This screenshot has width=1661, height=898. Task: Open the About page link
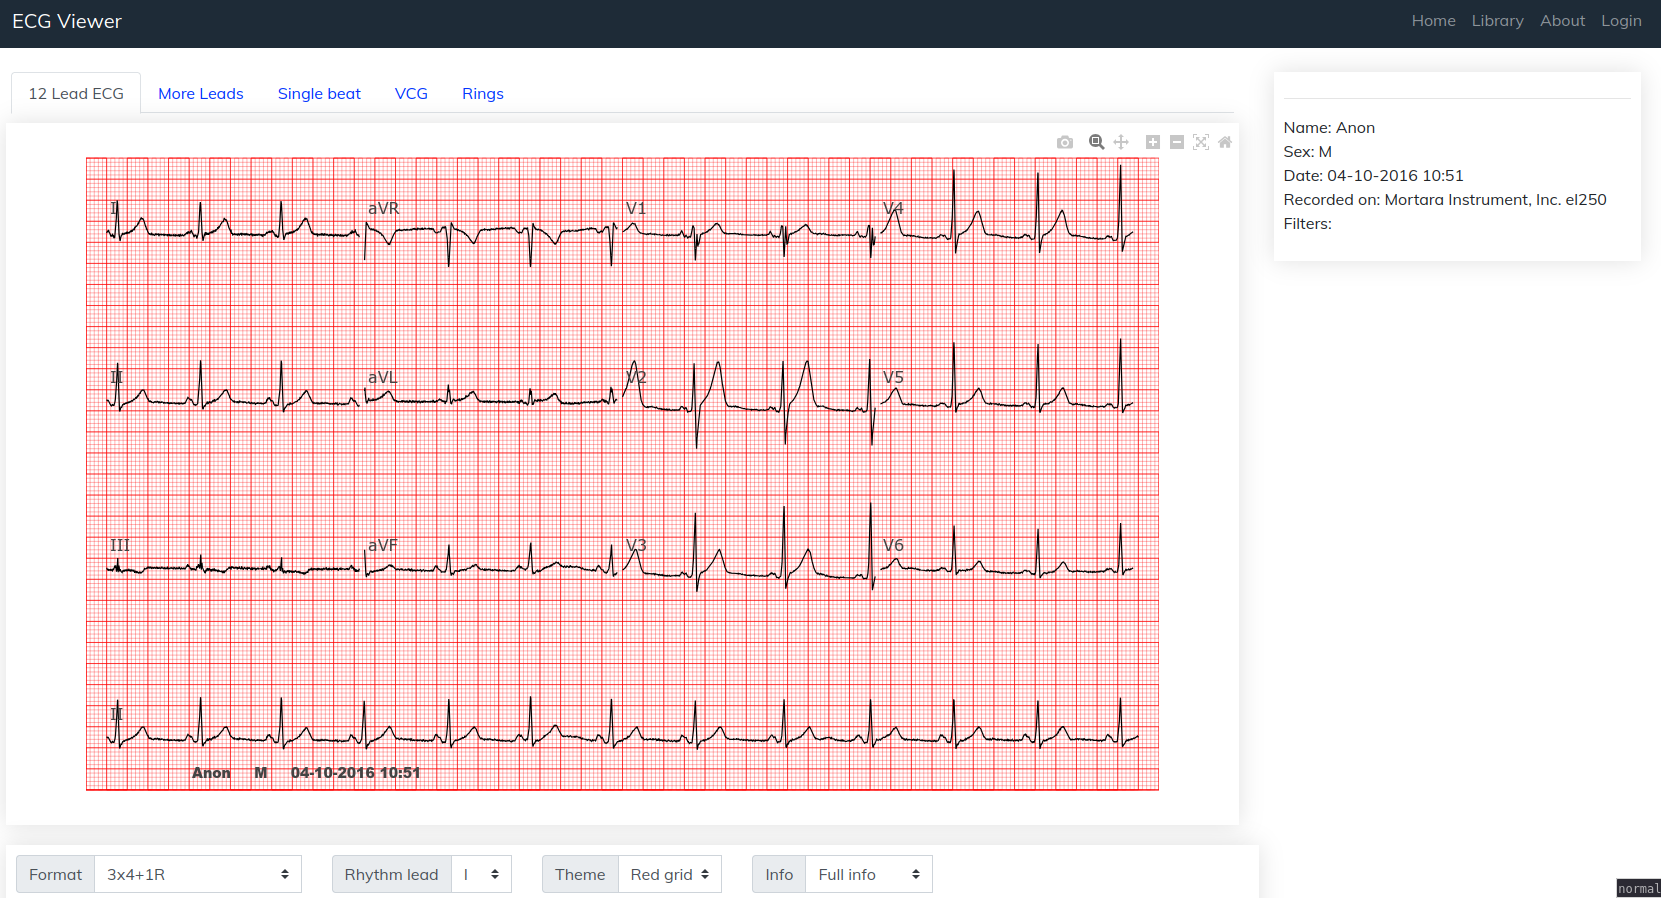pyautogui.click(x=1562, y=21)
